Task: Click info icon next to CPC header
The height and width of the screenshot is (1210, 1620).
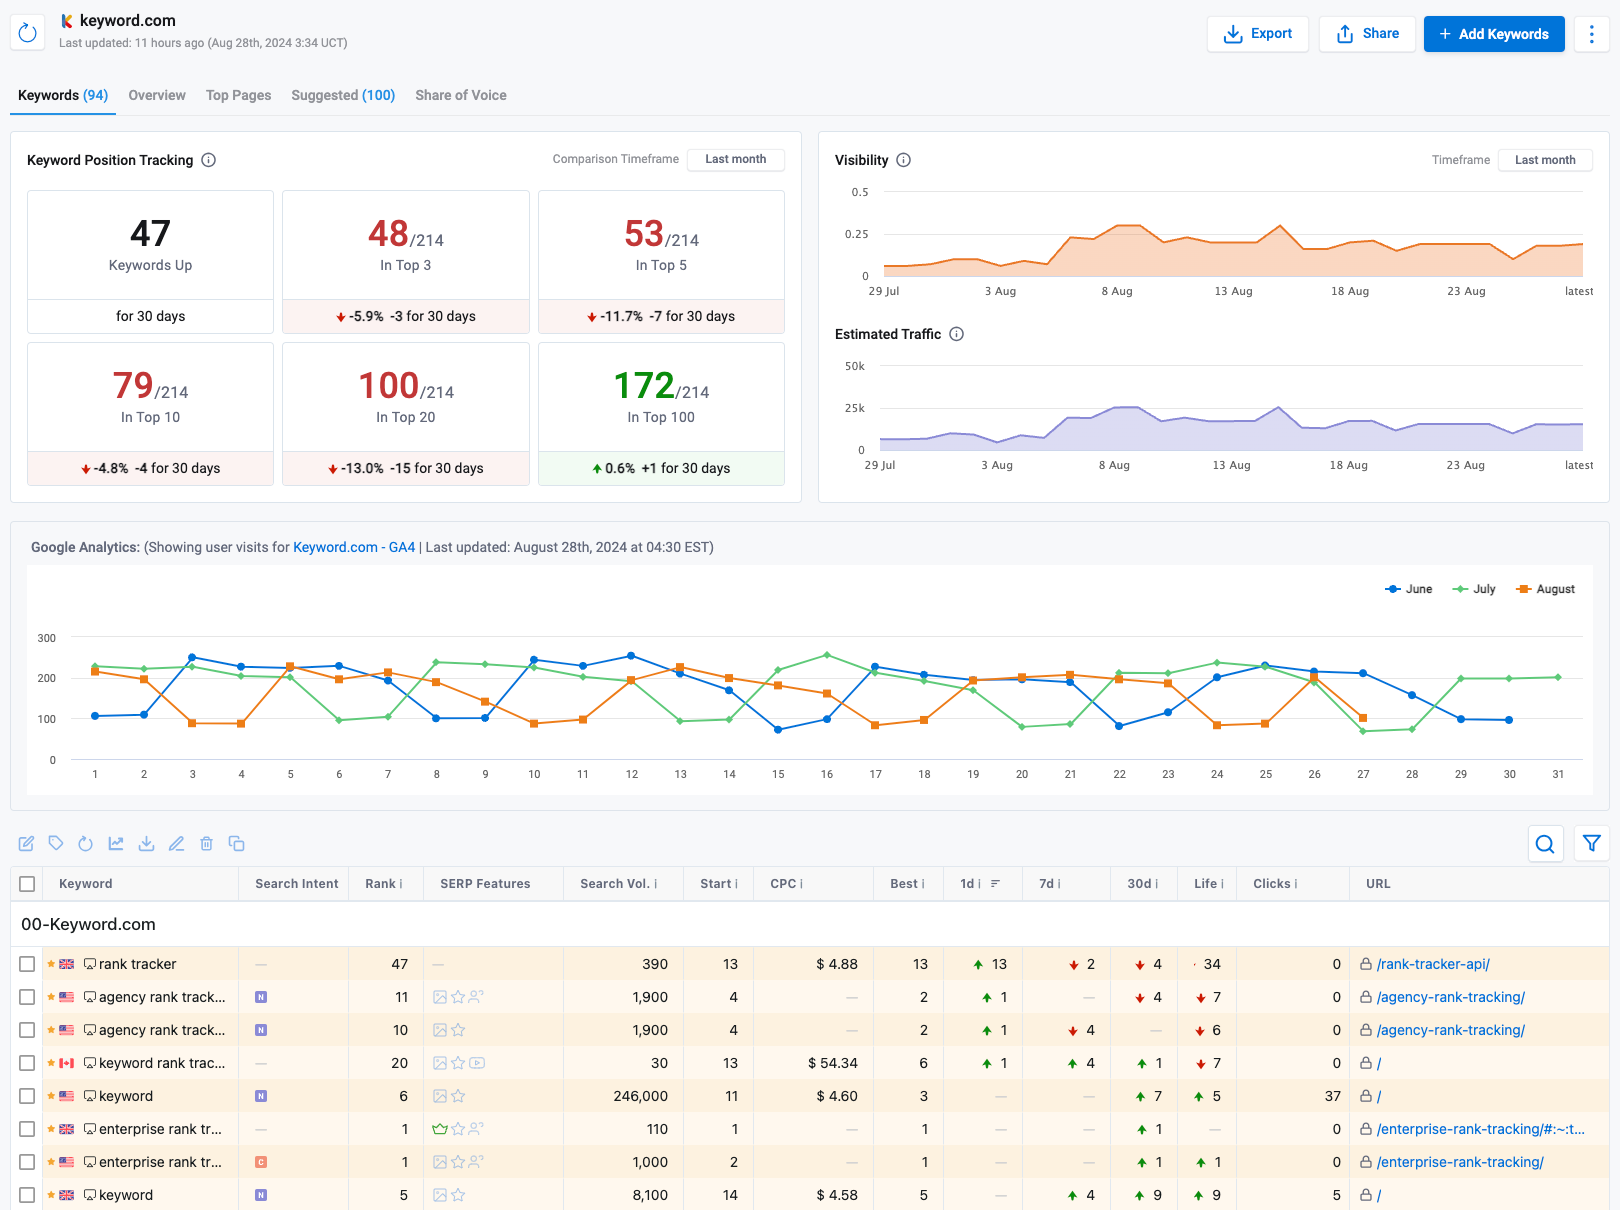Action: [x=802, y=884]
